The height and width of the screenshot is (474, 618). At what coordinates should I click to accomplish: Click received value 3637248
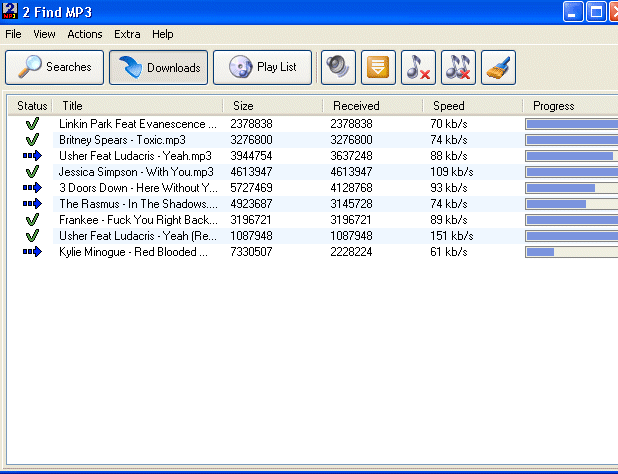[351, 156]
